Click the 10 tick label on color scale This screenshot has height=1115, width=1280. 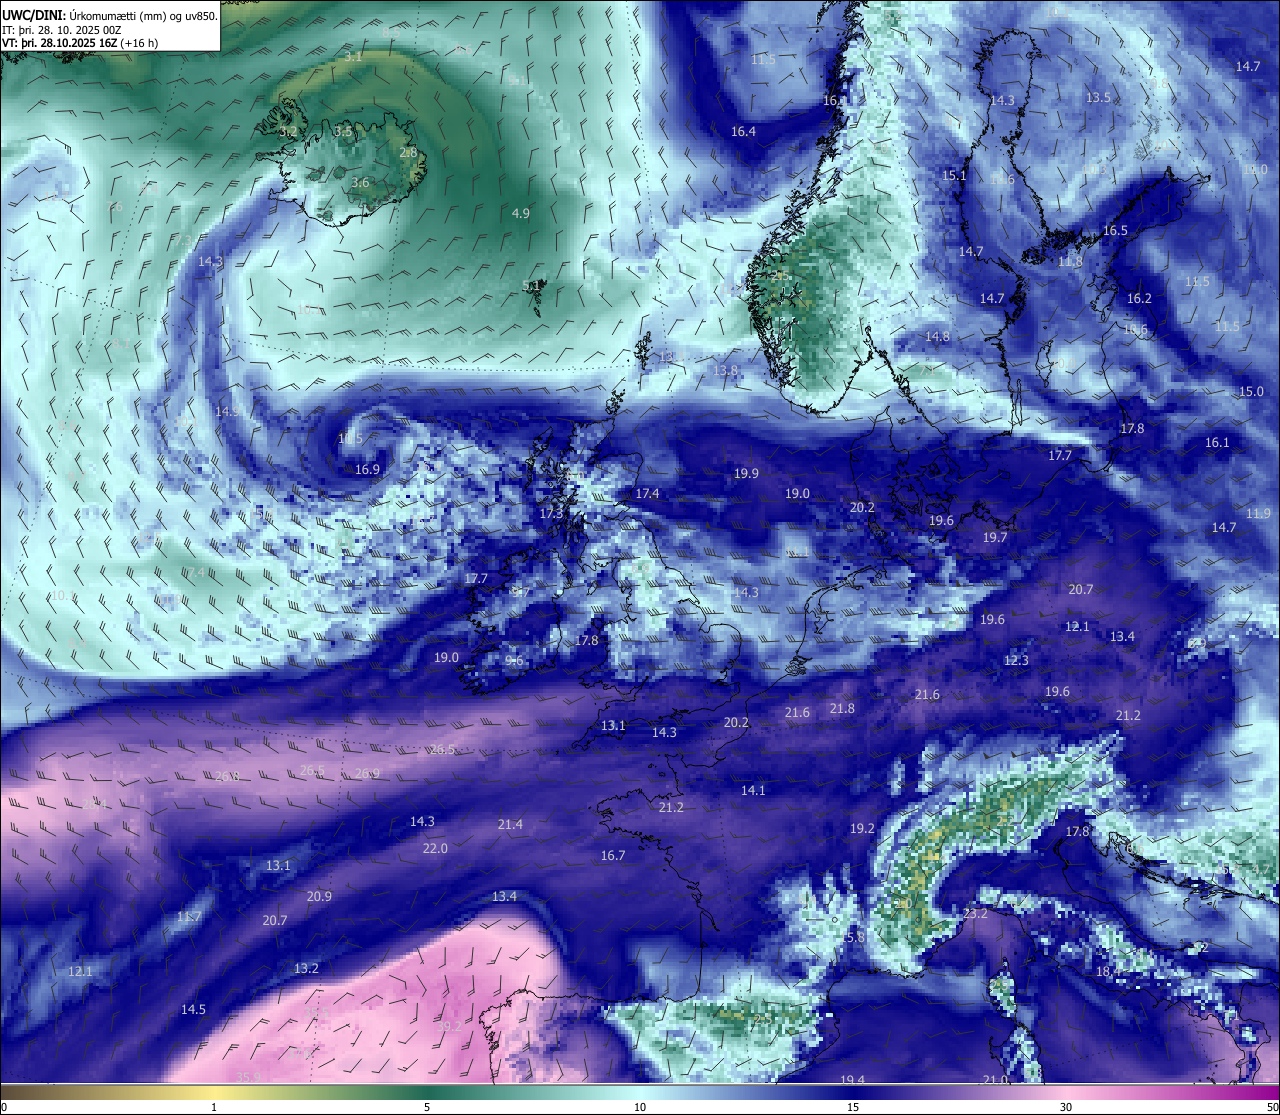640,1107
